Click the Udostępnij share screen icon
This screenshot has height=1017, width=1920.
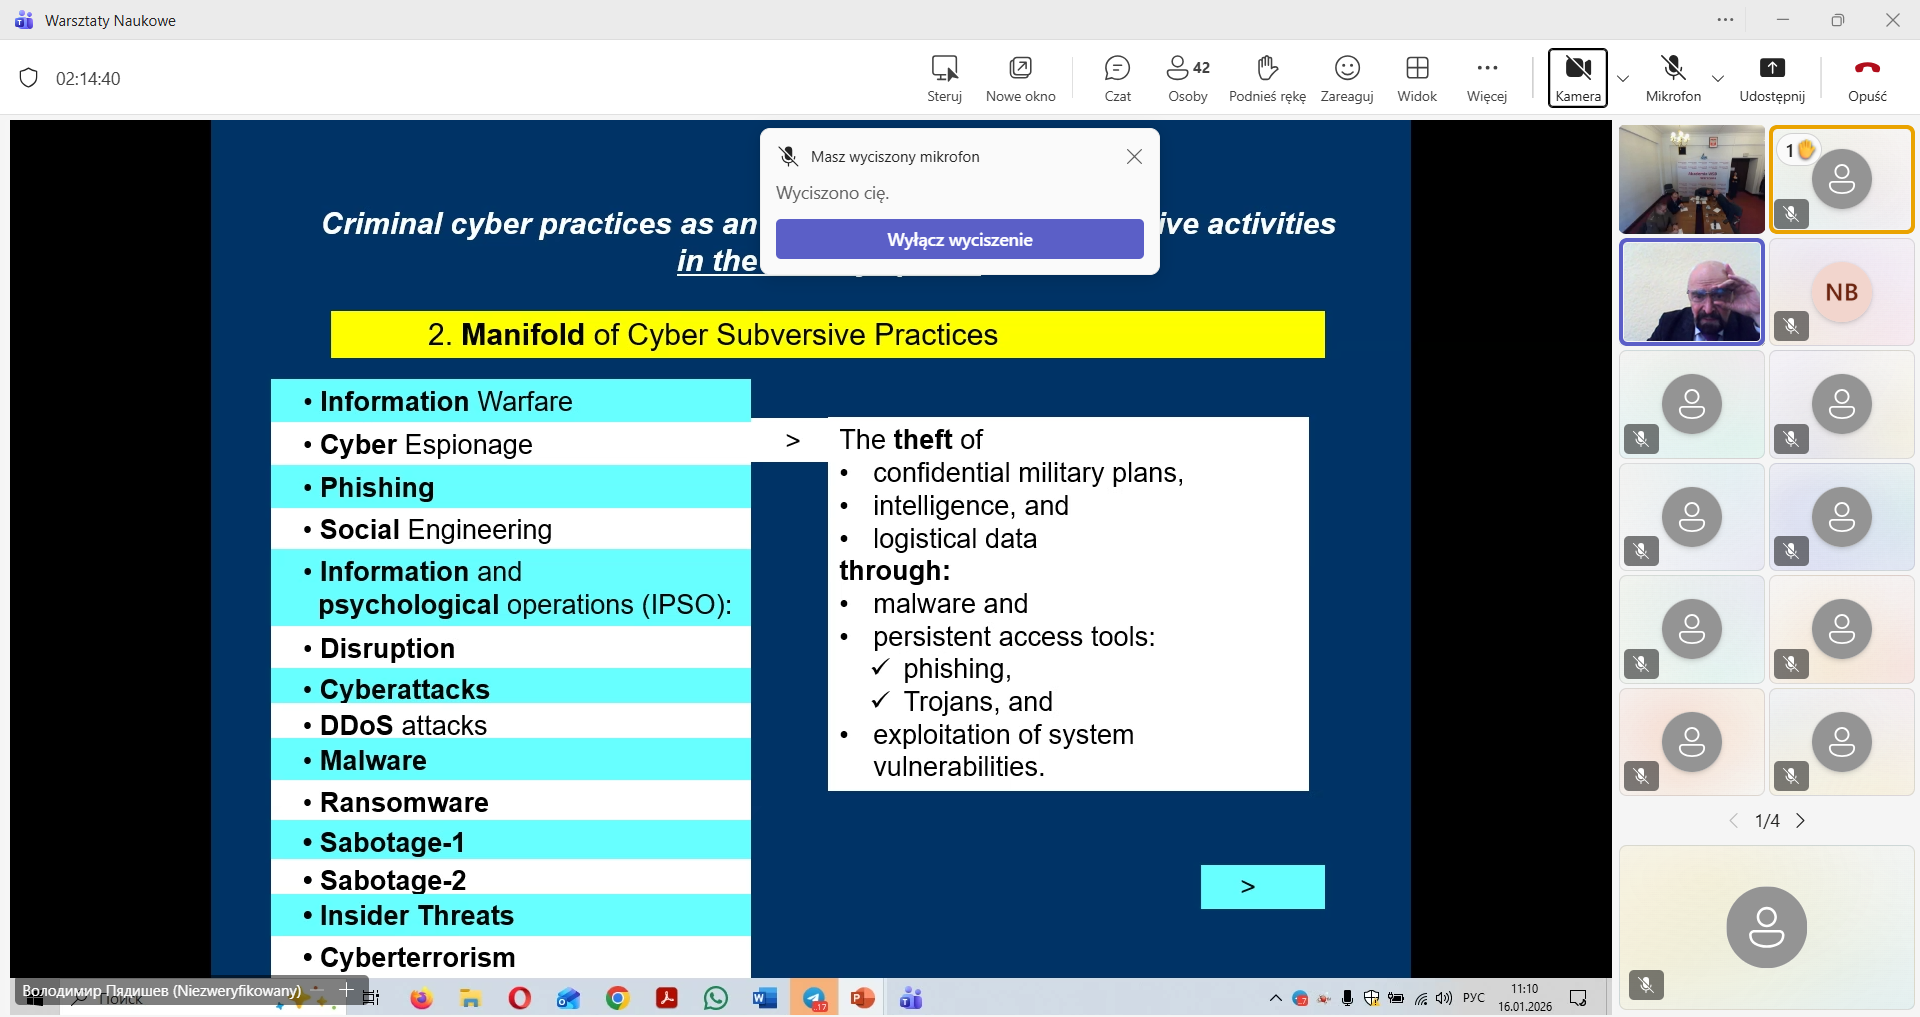pos(1772,78)
